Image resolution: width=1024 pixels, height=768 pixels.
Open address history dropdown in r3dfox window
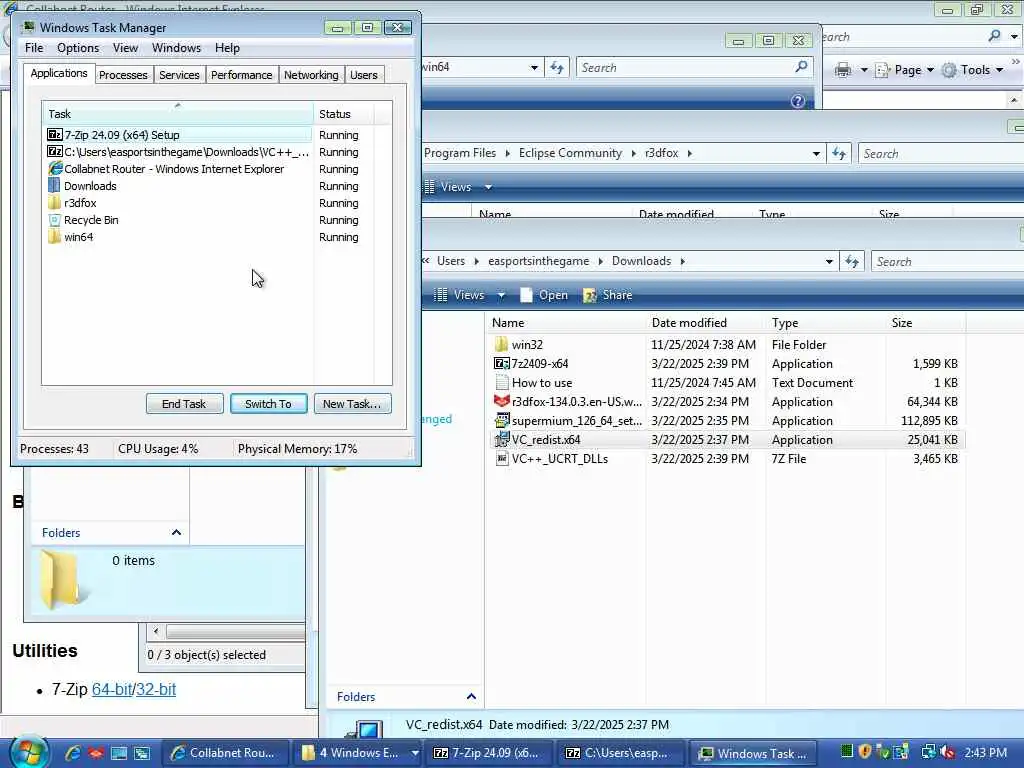click(816, 154)
